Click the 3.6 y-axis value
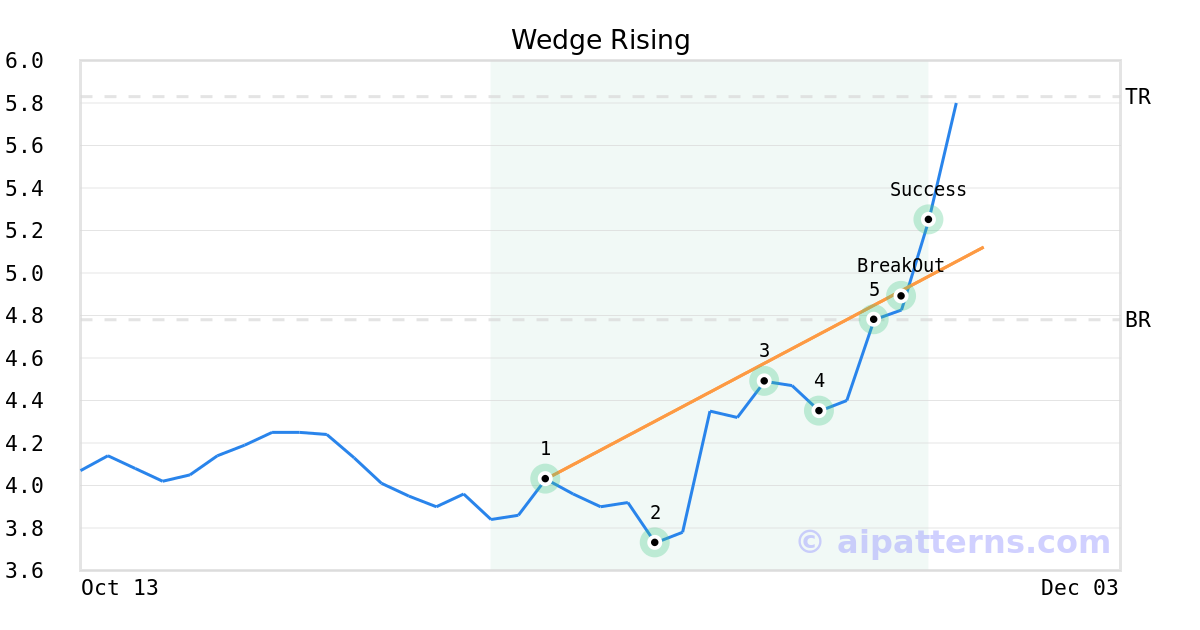This screenshot has width=1200, height=630. pos(24,571)
